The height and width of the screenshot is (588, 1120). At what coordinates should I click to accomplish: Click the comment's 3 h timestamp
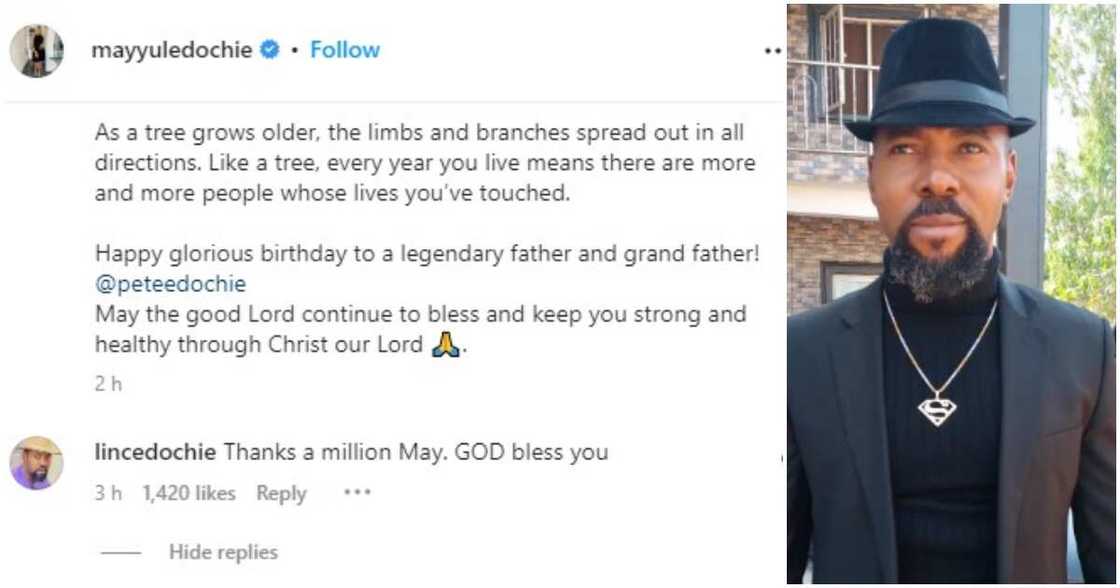point(108,493)
